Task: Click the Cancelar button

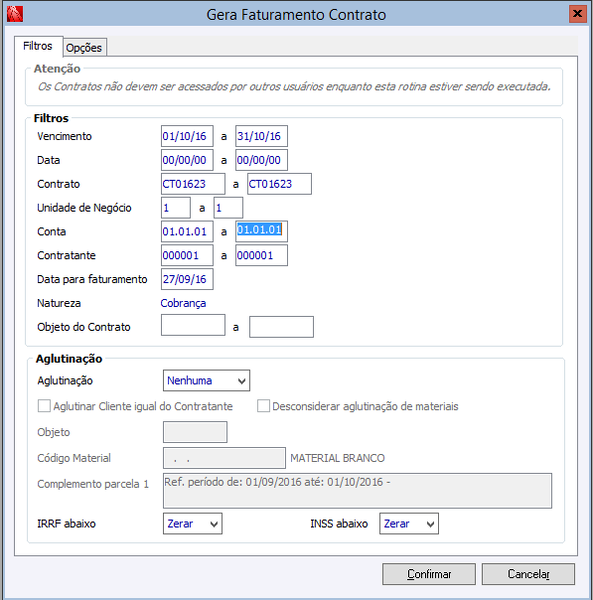Action: 528,574
